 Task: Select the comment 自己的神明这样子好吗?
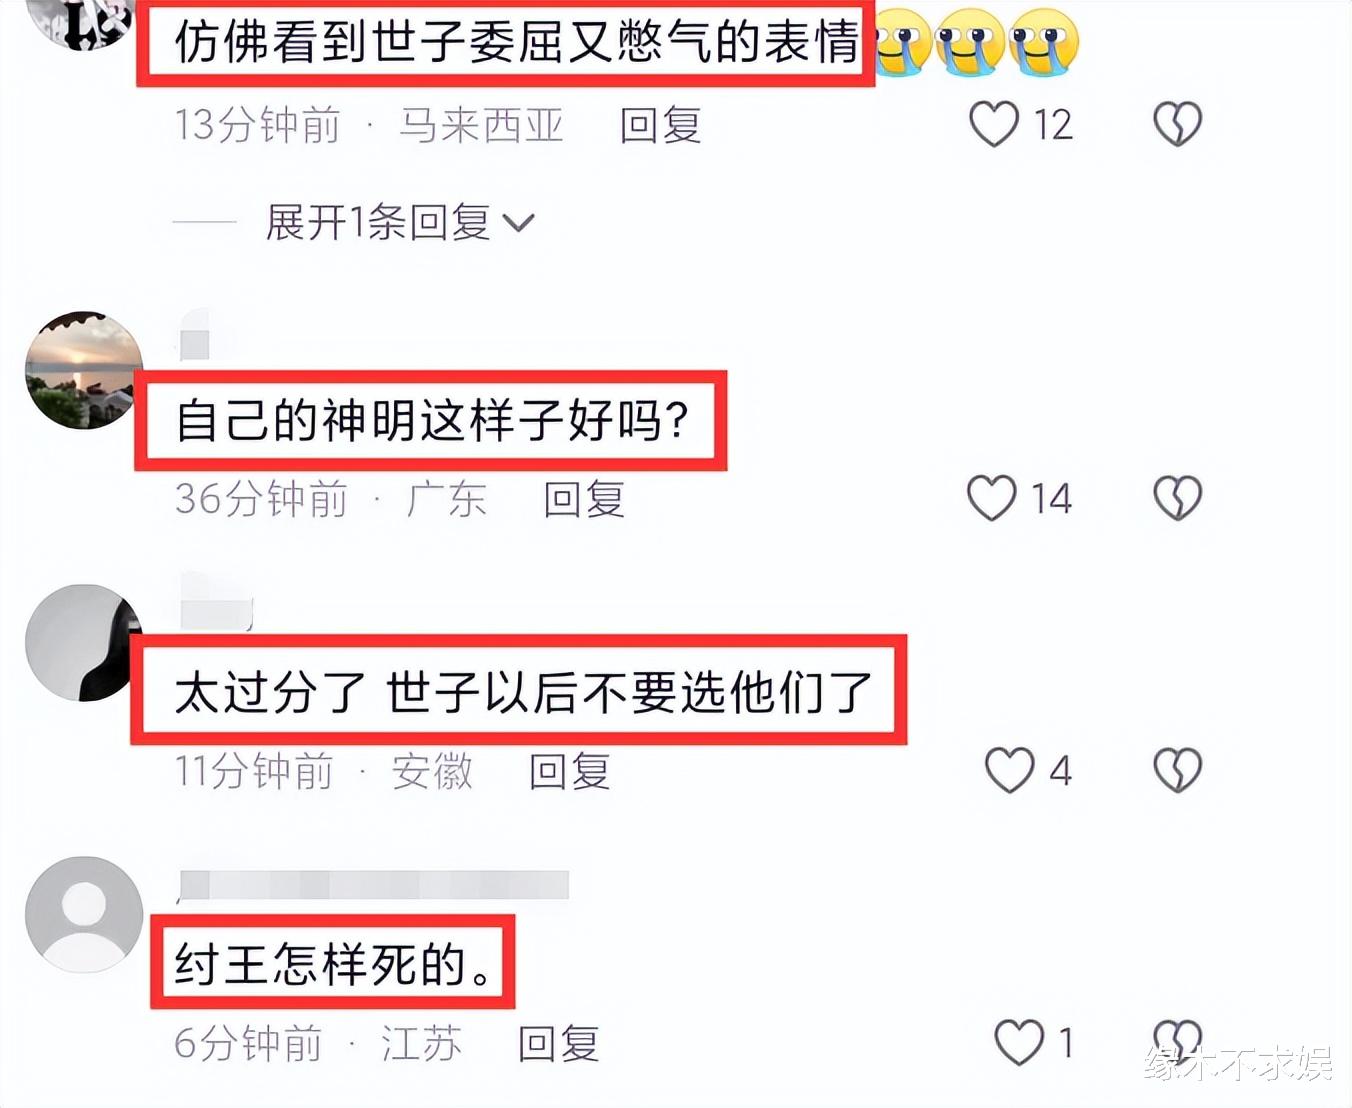coord(431,420)
